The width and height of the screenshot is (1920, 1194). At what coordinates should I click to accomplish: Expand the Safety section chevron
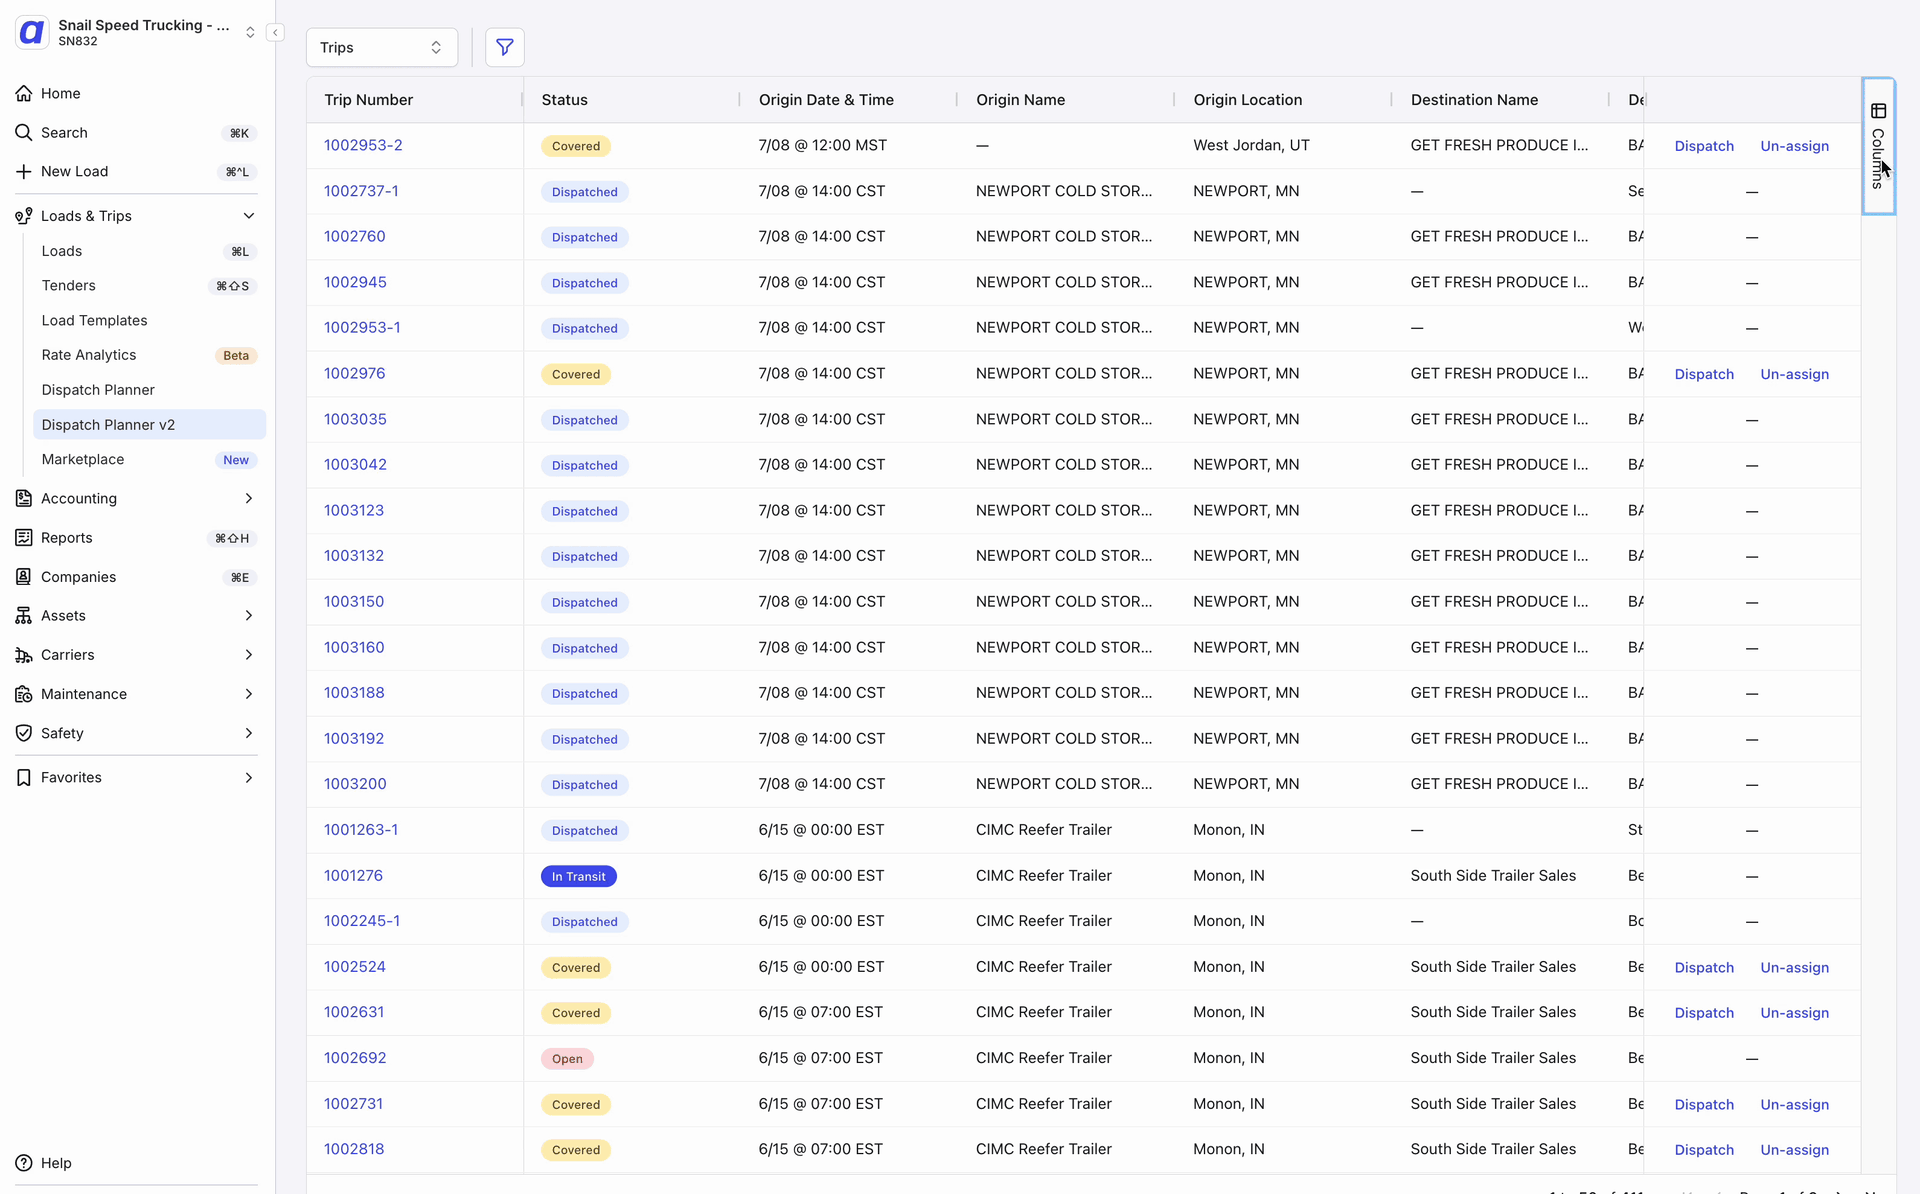tap(249, 733)
